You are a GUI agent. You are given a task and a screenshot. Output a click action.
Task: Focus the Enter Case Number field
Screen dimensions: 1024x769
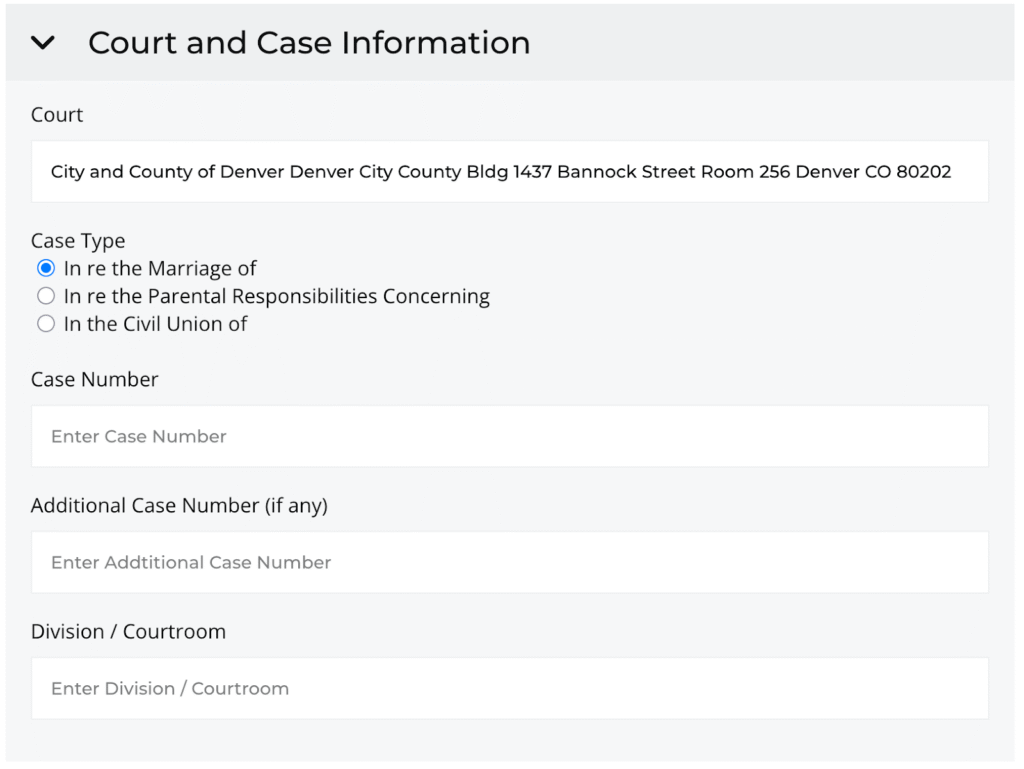coord(509,436)
